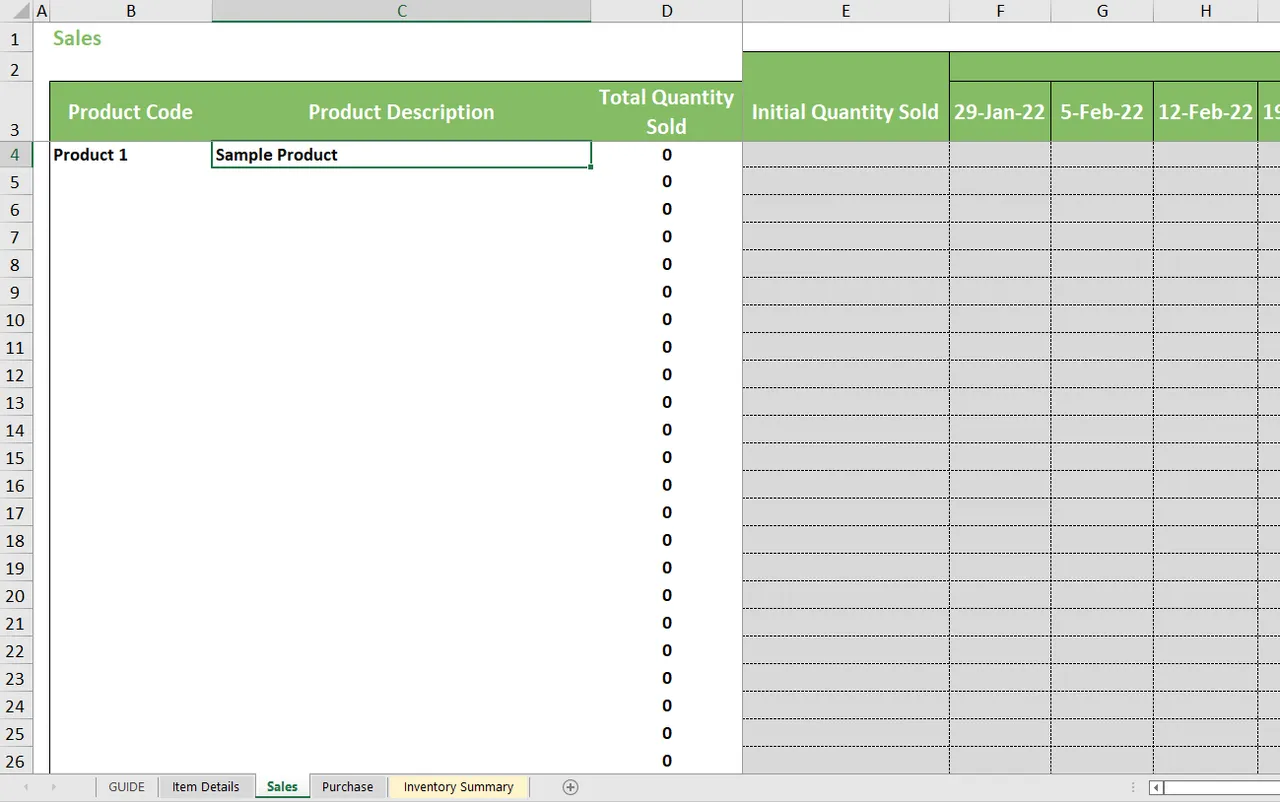Click the fill handle of the selected cell
Viewport: 1280px width, 802px height.
pyautogui.click(x=591, y=167)
